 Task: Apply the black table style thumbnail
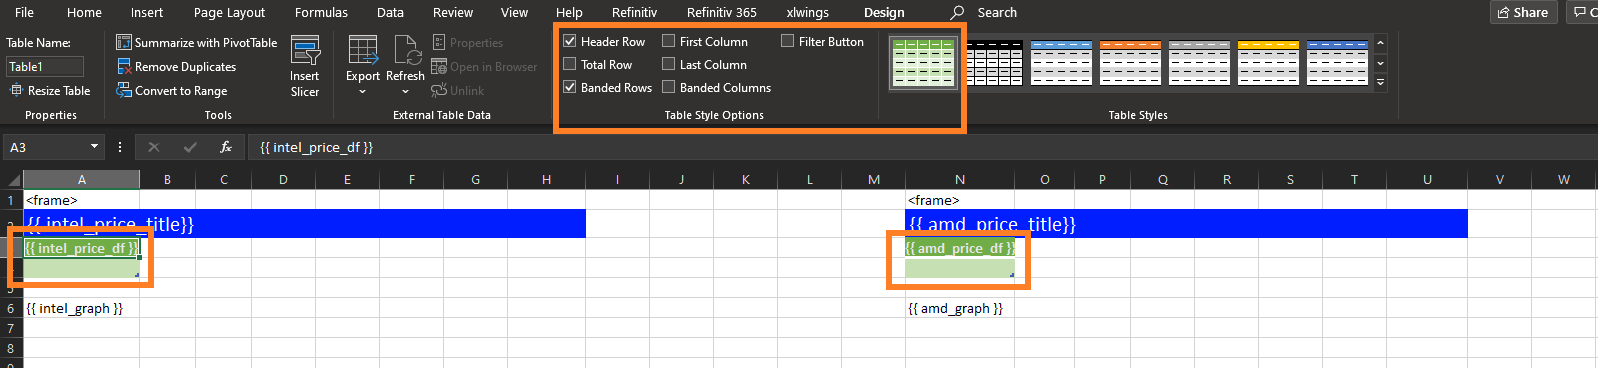tap(993, 63)
